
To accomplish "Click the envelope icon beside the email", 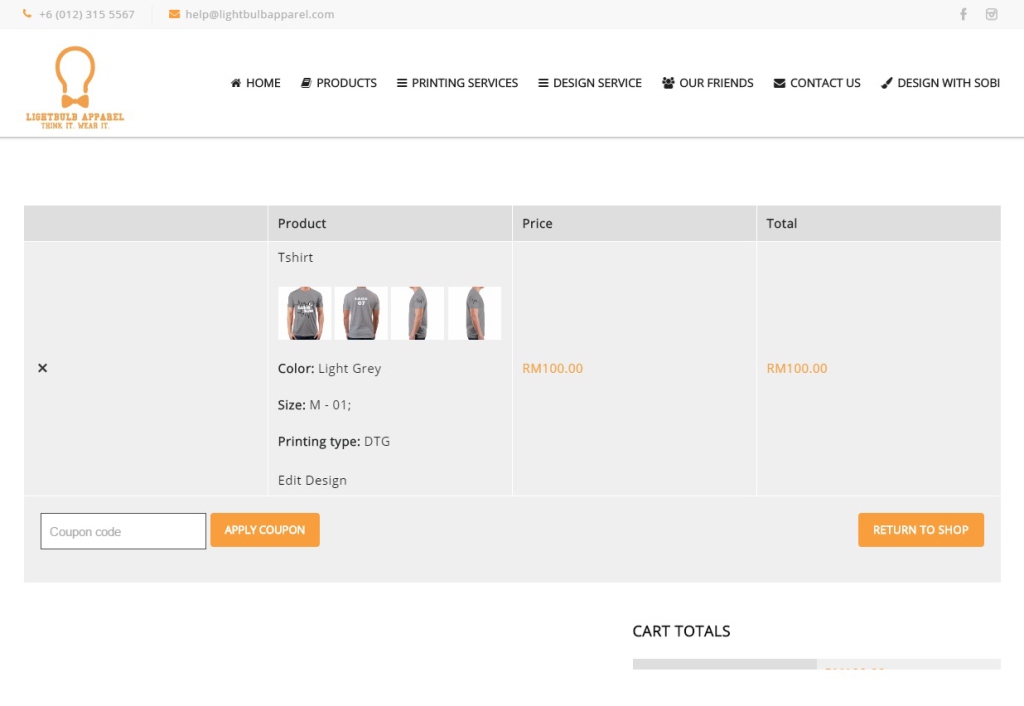I will click(174, 14).
